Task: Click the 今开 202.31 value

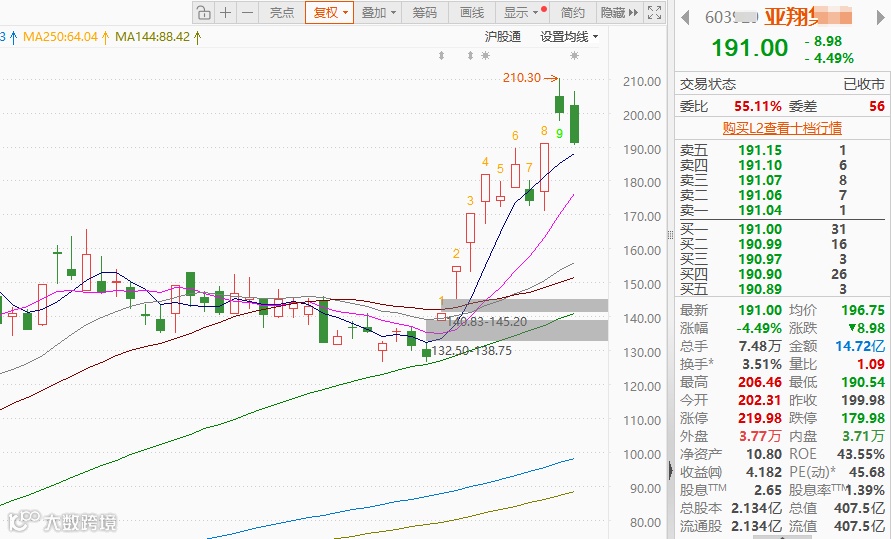Action: coord(760,400)
